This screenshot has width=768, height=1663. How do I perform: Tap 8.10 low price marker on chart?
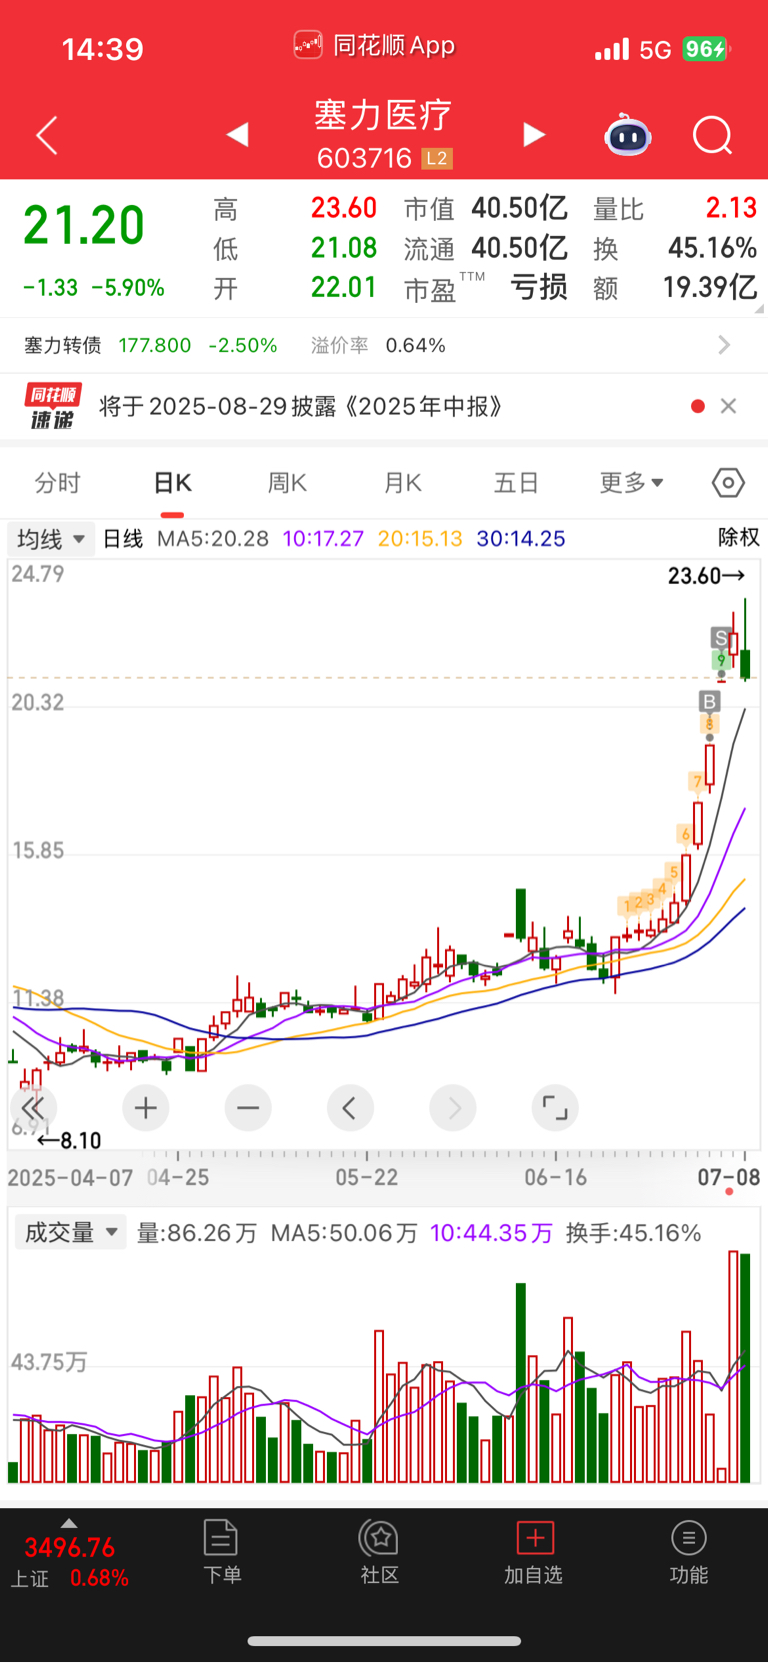coord(69,1141)
